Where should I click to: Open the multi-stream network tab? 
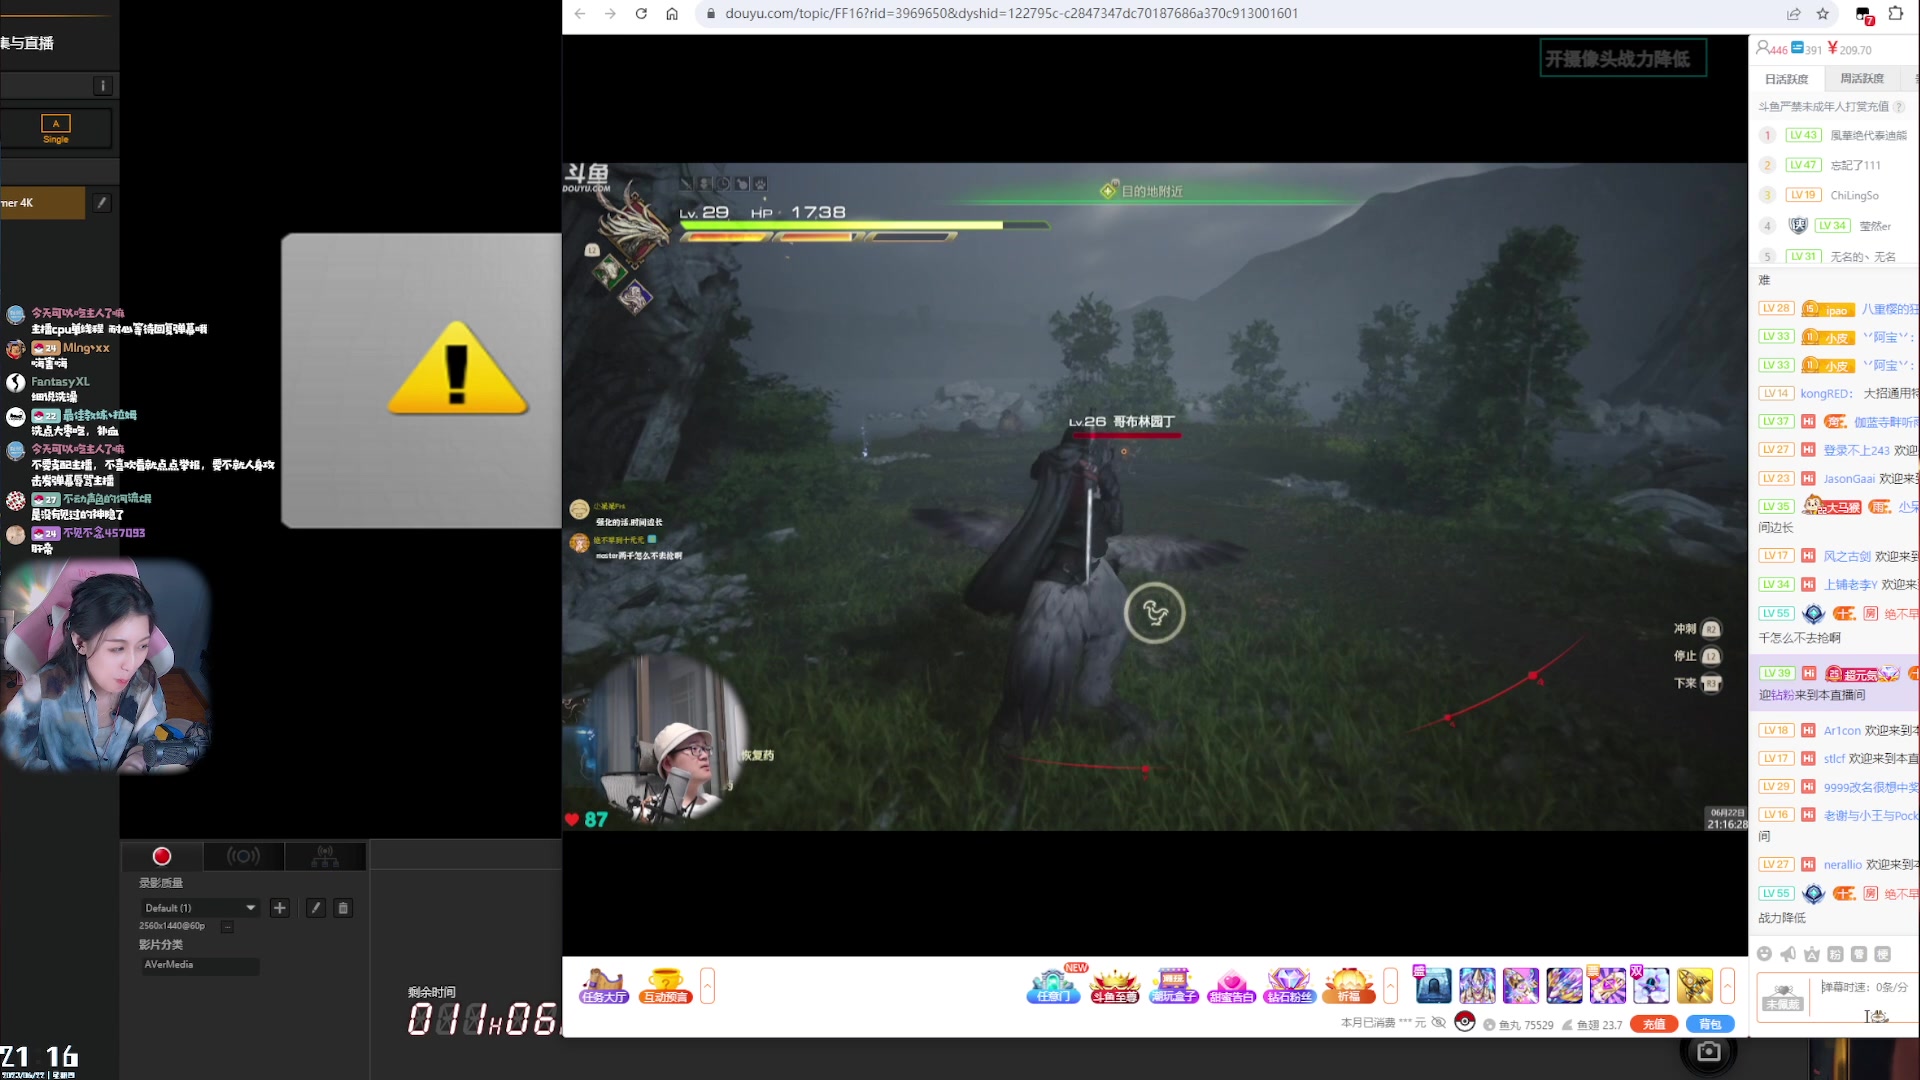coord(325,856)
